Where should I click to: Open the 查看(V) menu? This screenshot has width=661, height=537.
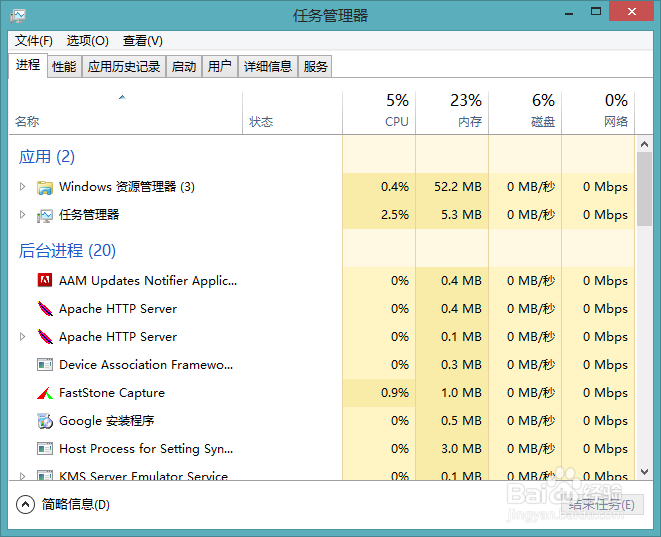click(142, 41)
